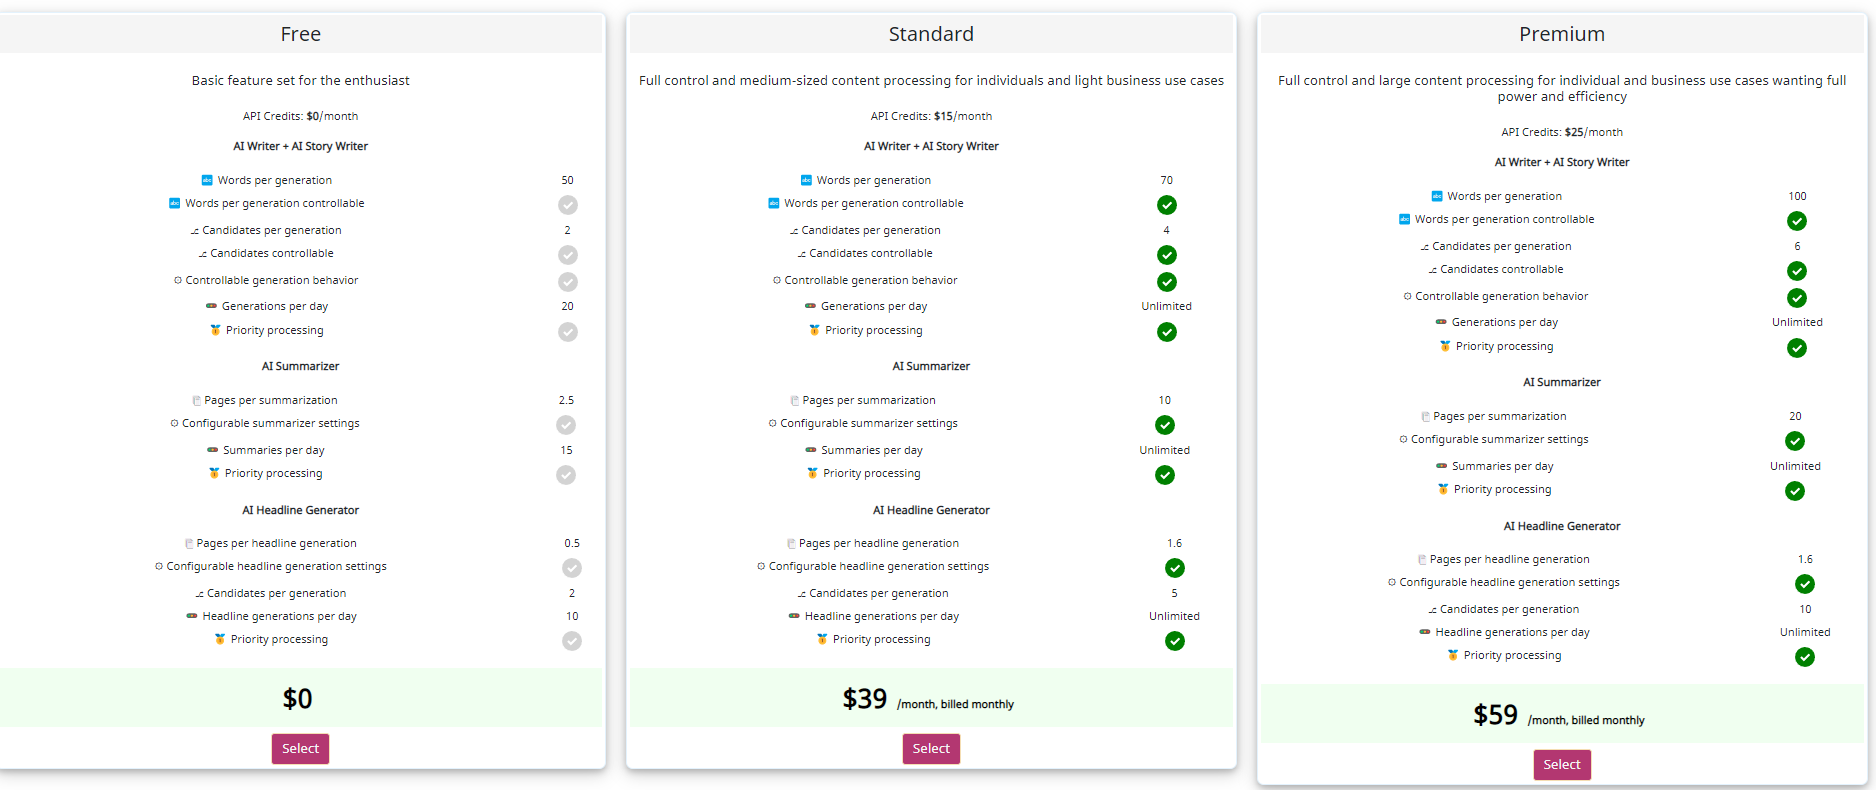Click green check for Standard summarizer Priority processing
The width and height of the screenshot is (1876, 790).
[x=1165, y=475]
